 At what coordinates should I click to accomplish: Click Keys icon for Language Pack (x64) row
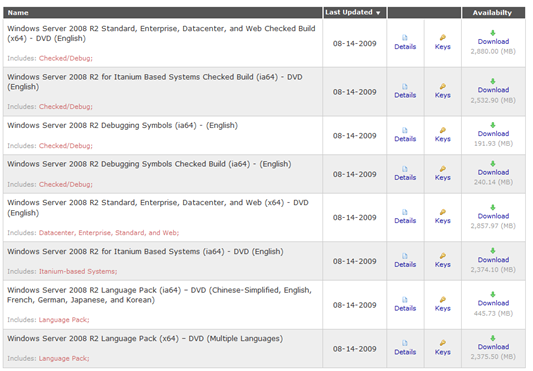point(443,343)
